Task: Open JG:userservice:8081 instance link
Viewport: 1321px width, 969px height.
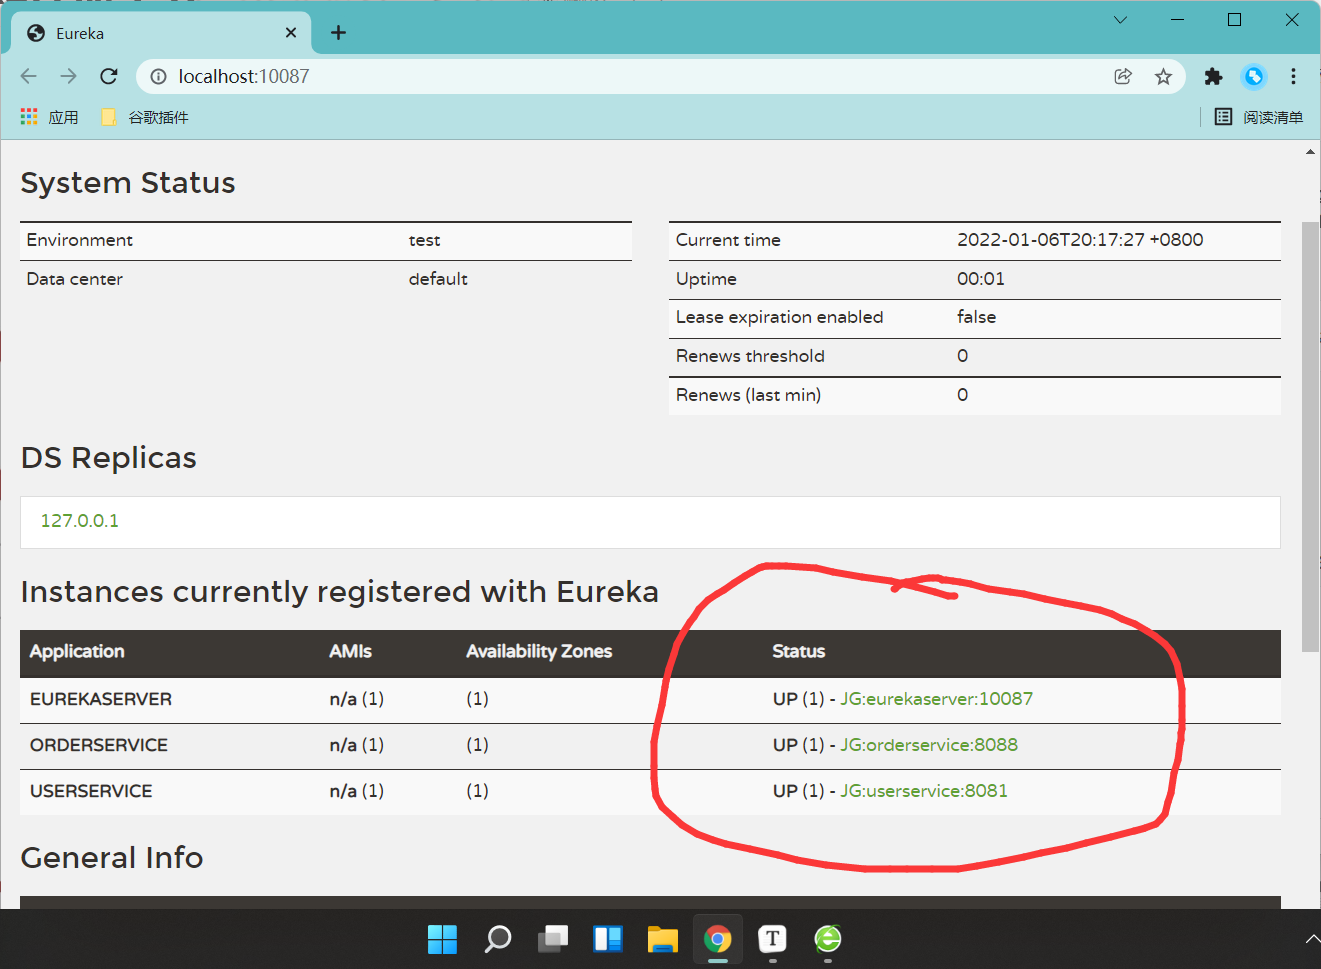Action: tap(924, 791)
